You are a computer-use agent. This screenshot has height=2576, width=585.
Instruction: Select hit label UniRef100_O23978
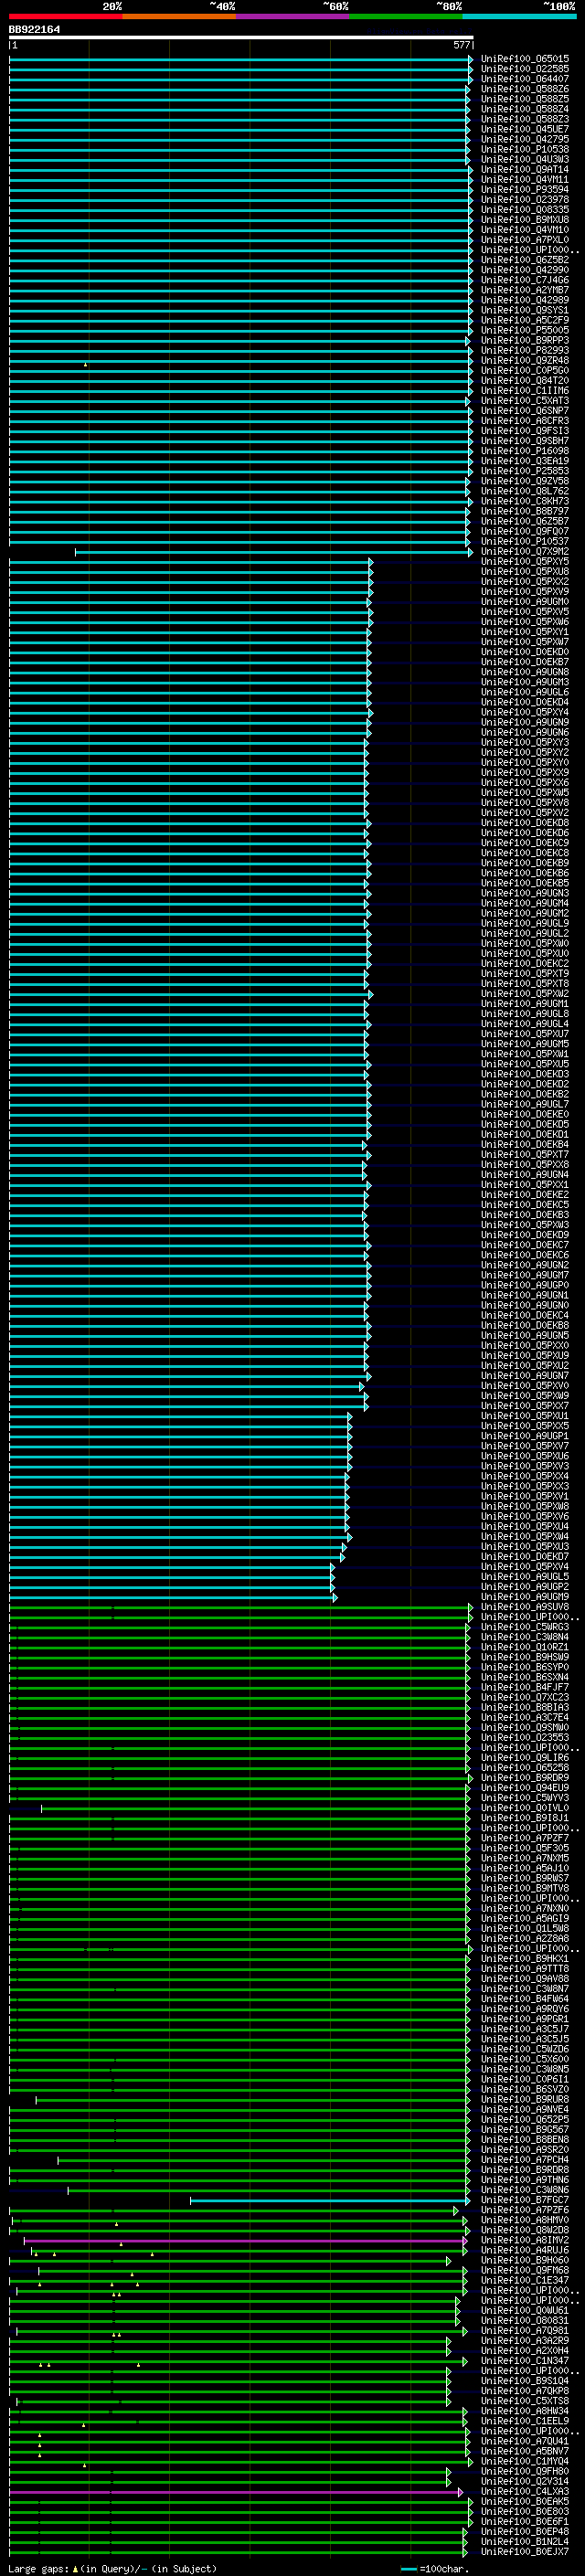524,200
